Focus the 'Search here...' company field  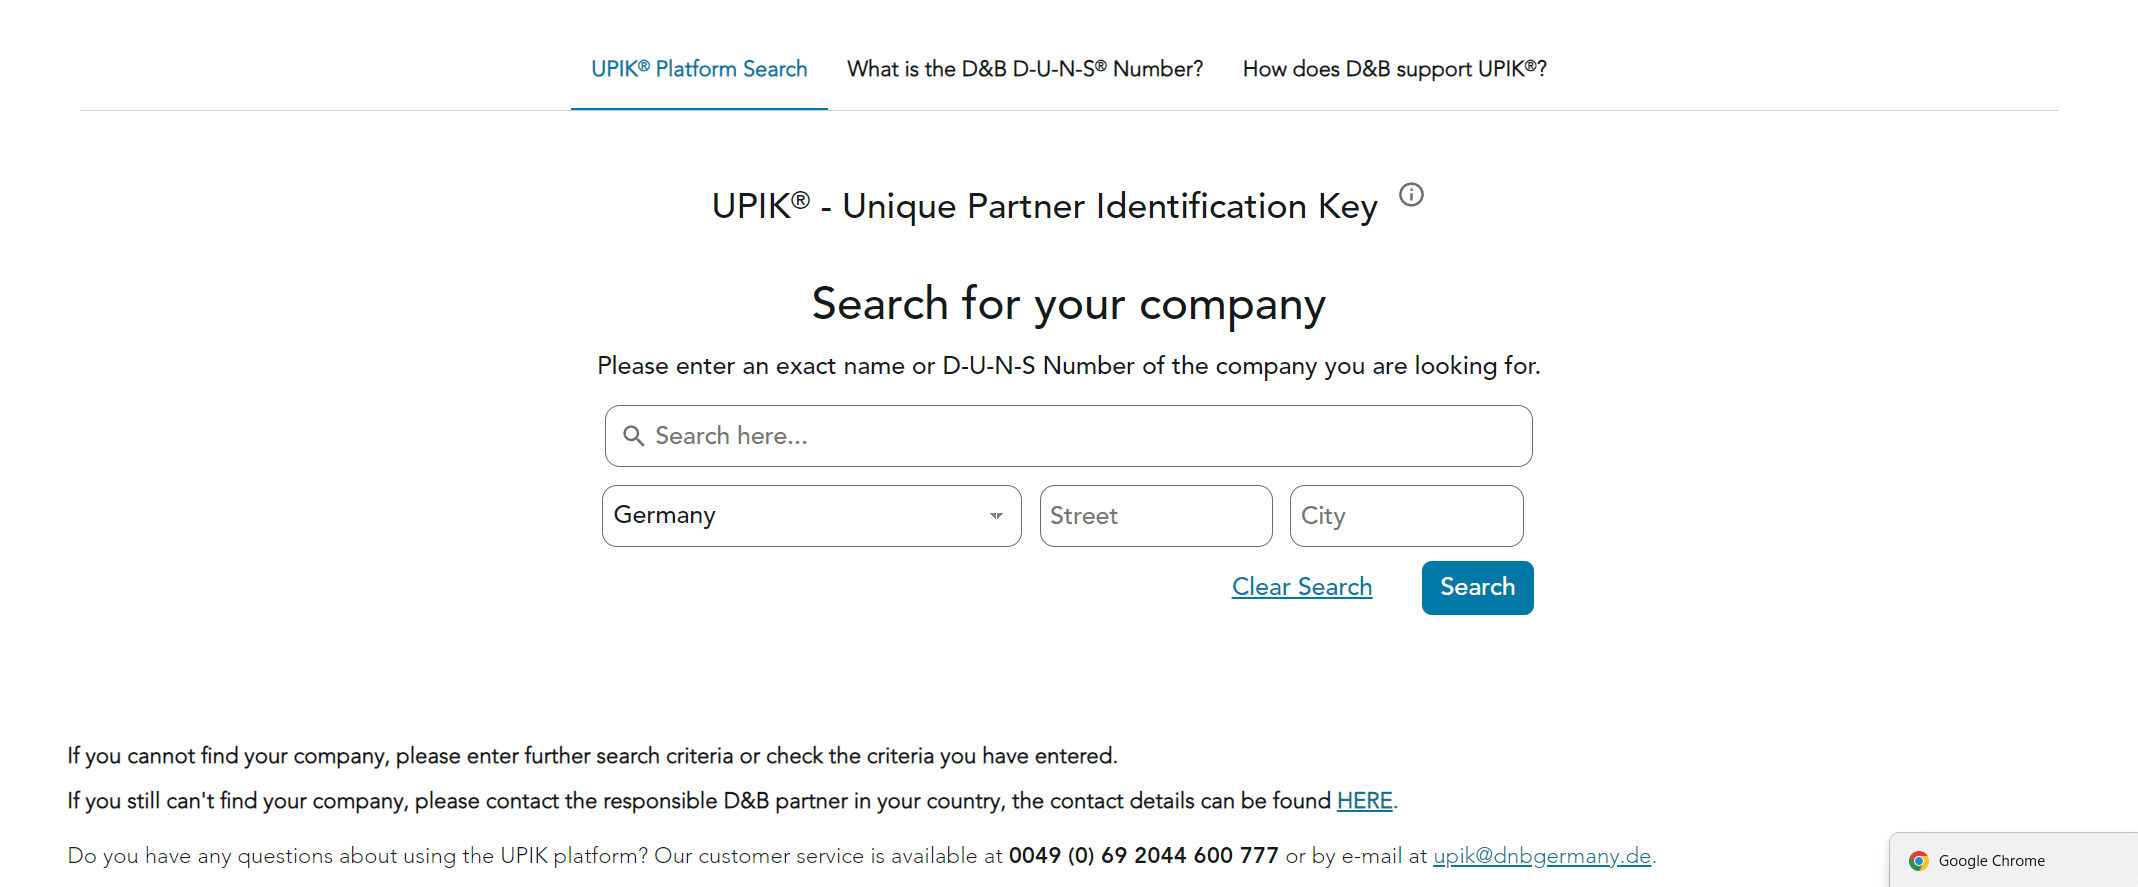coord(1068,436)
